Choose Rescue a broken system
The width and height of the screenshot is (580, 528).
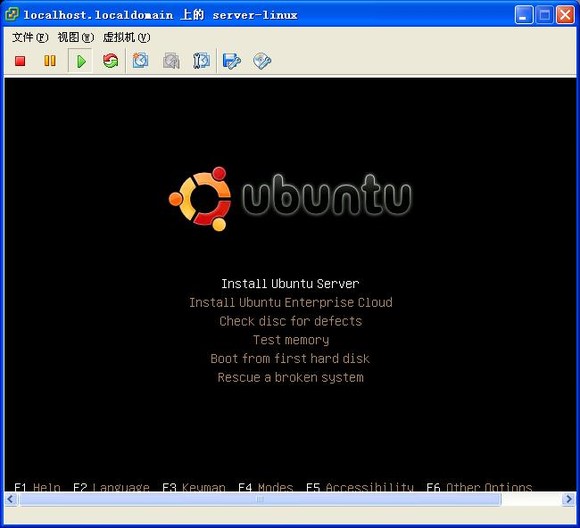point(291,377)
